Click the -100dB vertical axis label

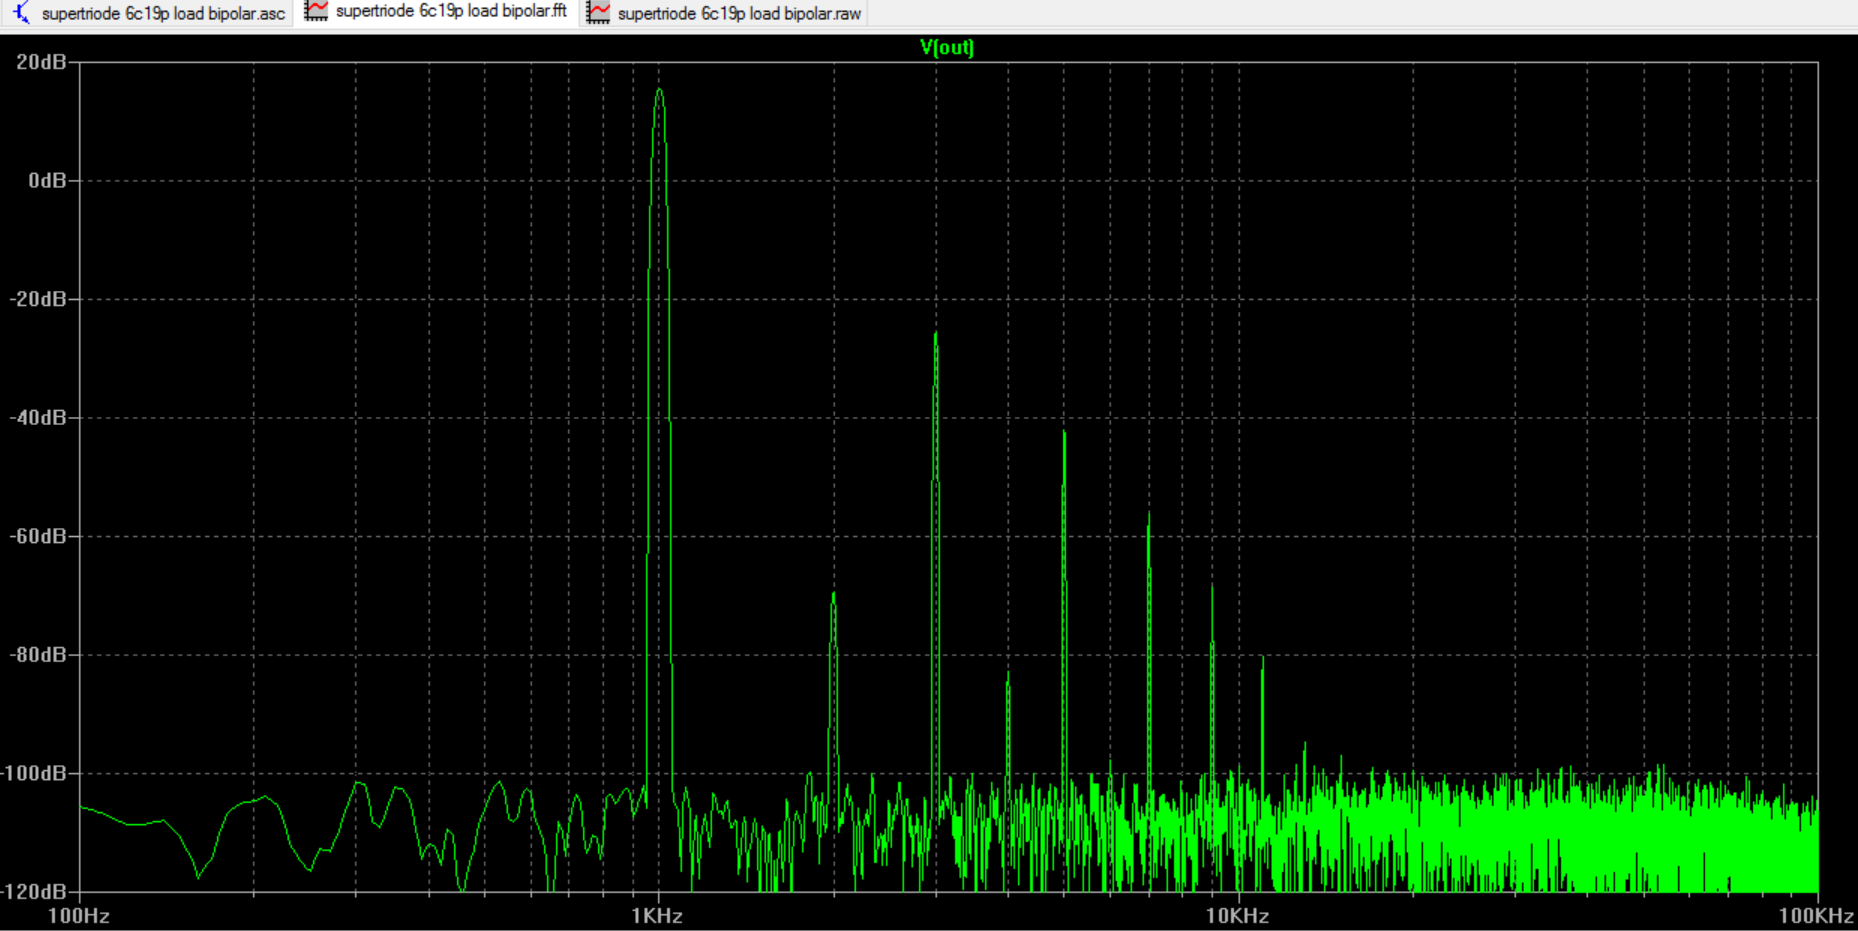pyautogui.click(x=34, y=773)
